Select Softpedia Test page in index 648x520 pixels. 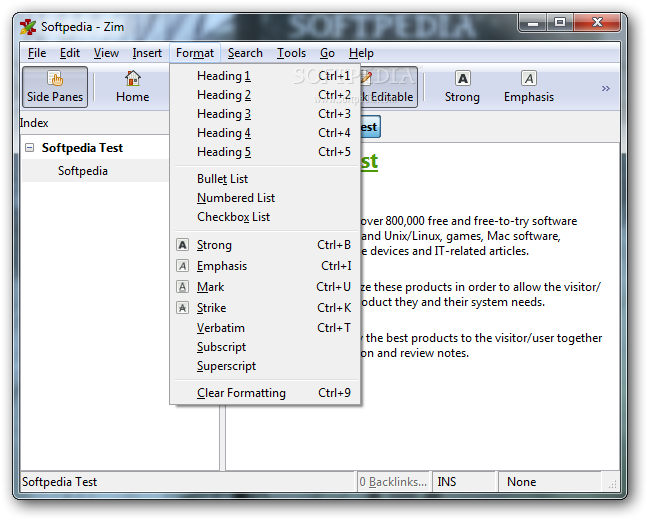pos(82,148)
